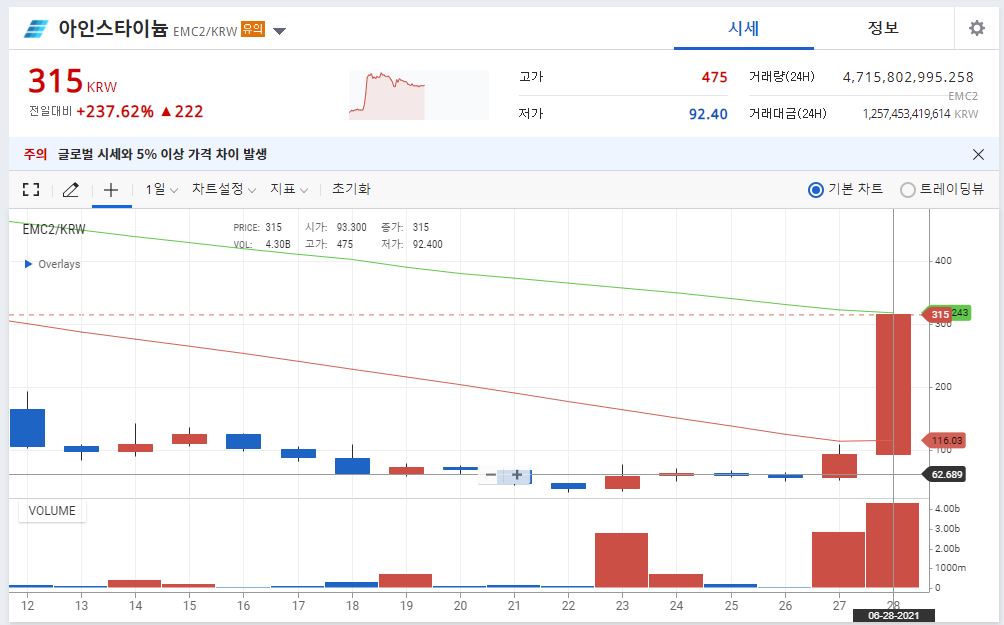The image size is (1004, 625).
Task: Dismiss the price difference warning banner
Action: pos(977,153)
